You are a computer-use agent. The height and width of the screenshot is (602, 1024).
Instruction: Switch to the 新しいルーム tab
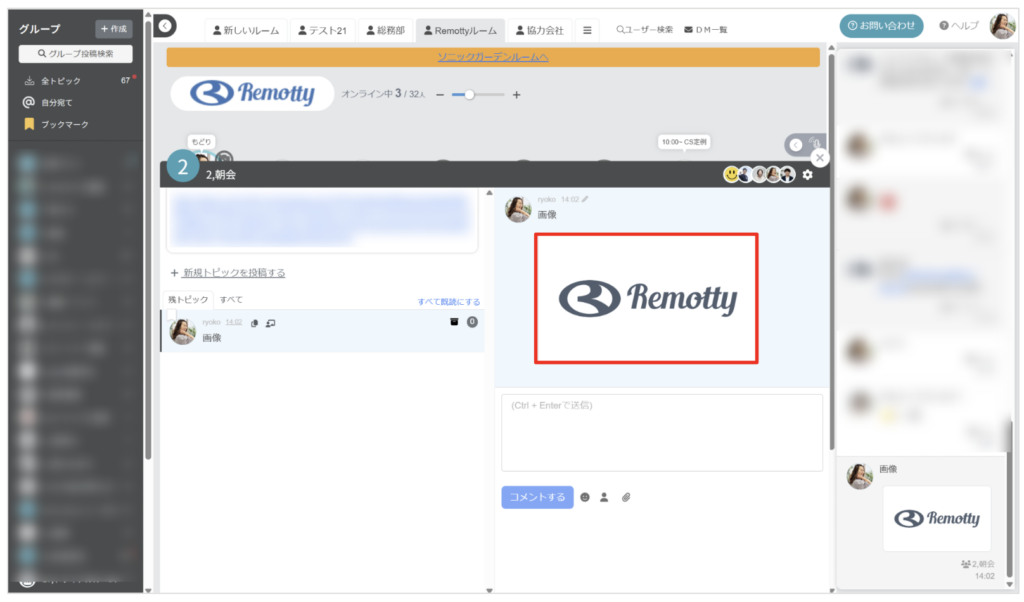pos(246,30)
